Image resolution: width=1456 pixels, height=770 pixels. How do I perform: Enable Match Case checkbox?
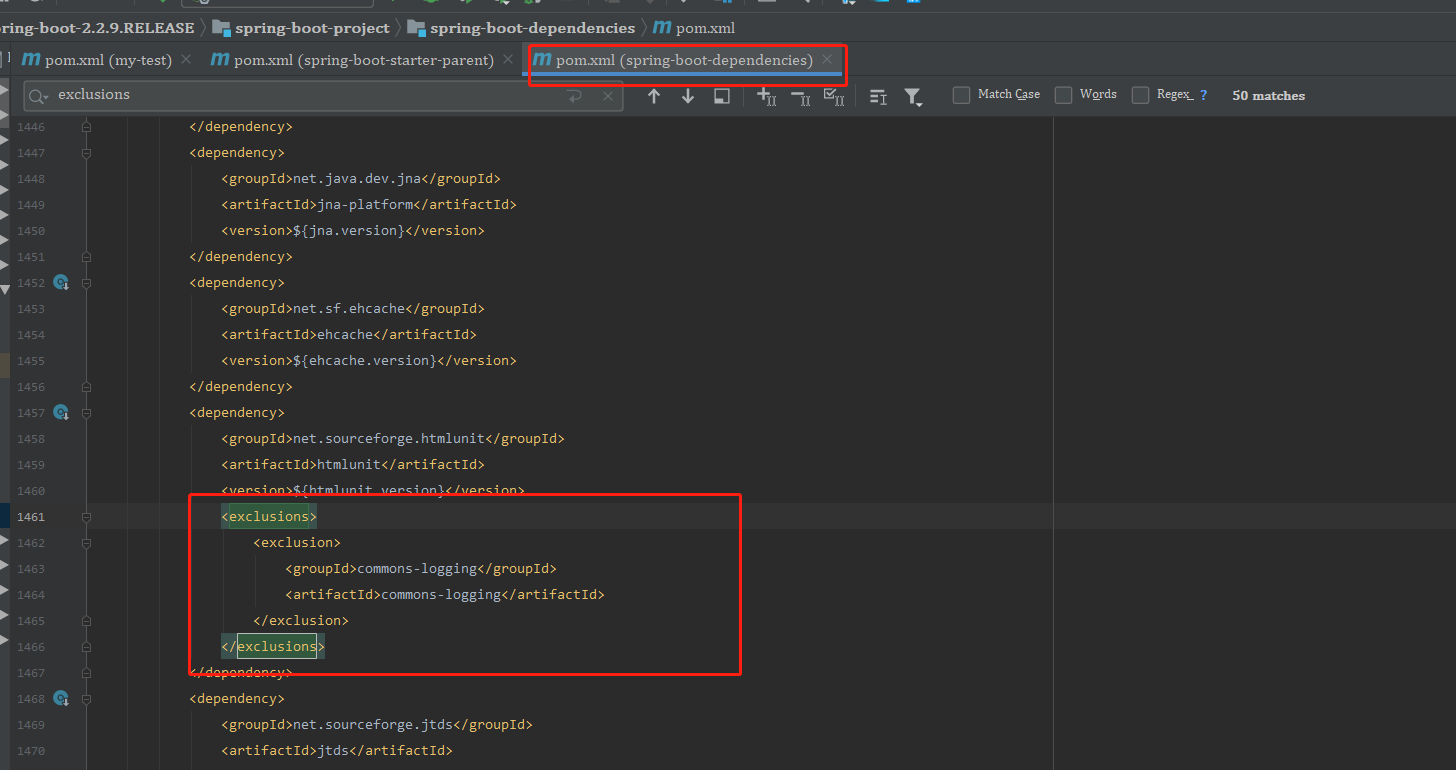coord(961,95)
